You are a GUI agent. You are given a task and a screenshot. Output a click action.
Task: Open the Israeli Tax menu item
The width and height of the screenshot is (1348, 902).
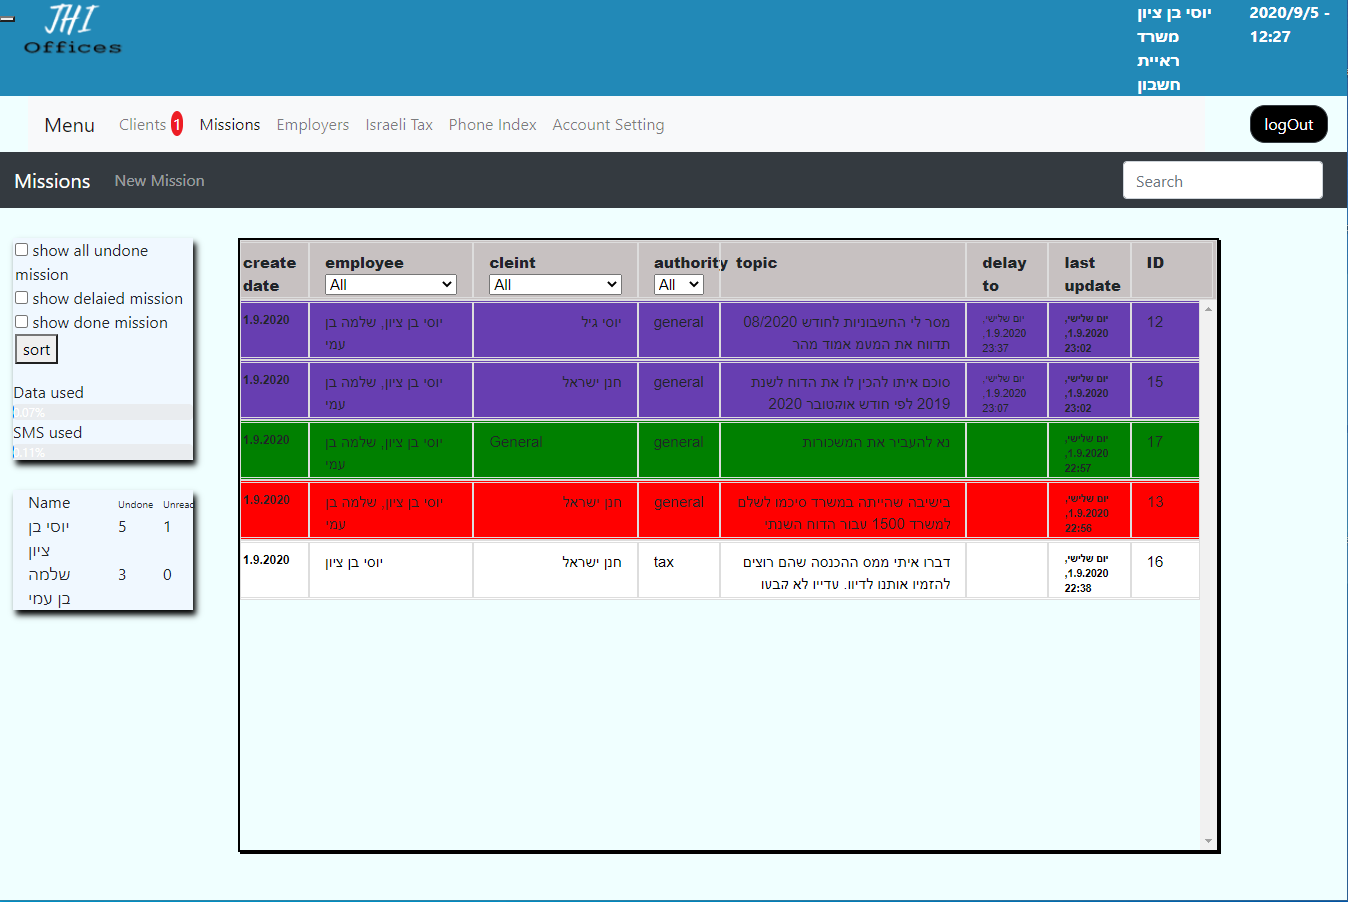click(399, 125)
